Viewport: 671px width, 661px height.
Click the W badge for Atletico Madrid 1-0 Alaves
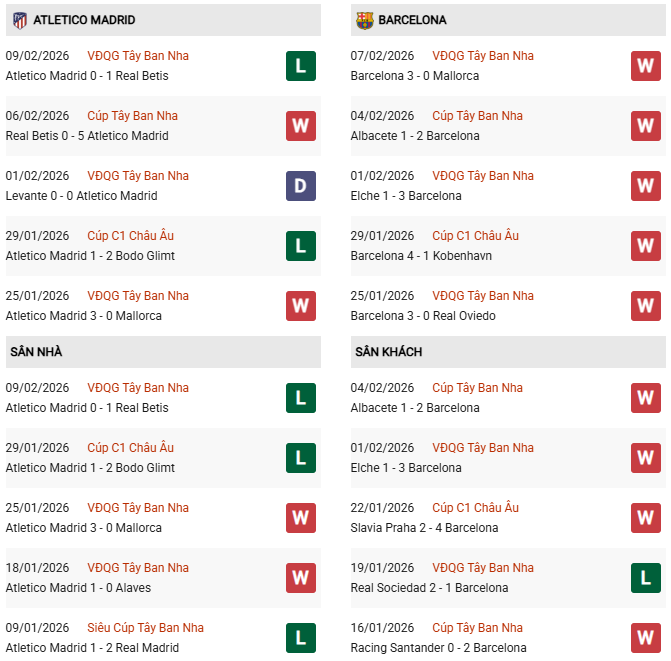pyautogui.click(x=300, y=578)
